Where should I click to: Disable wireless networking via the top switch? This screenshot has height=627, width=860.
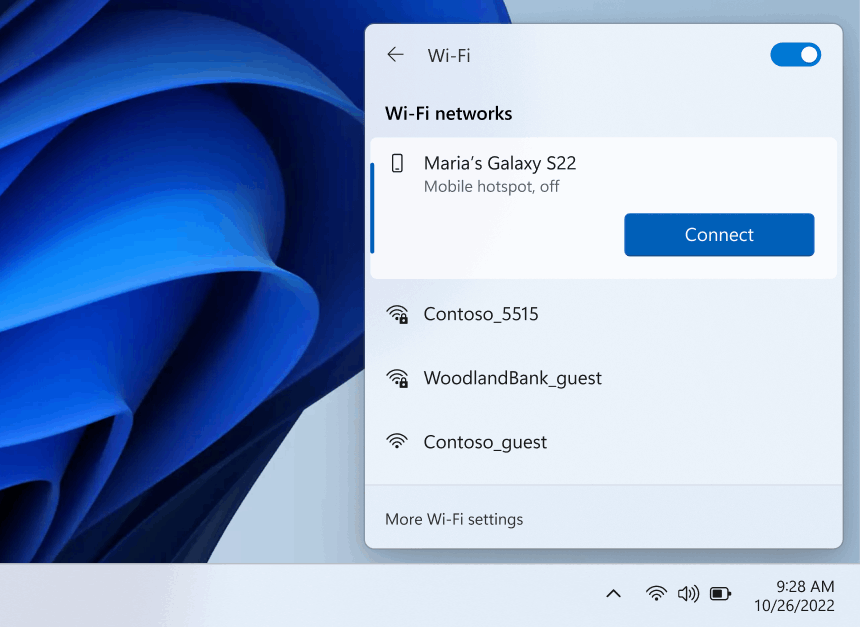(795, 54)
